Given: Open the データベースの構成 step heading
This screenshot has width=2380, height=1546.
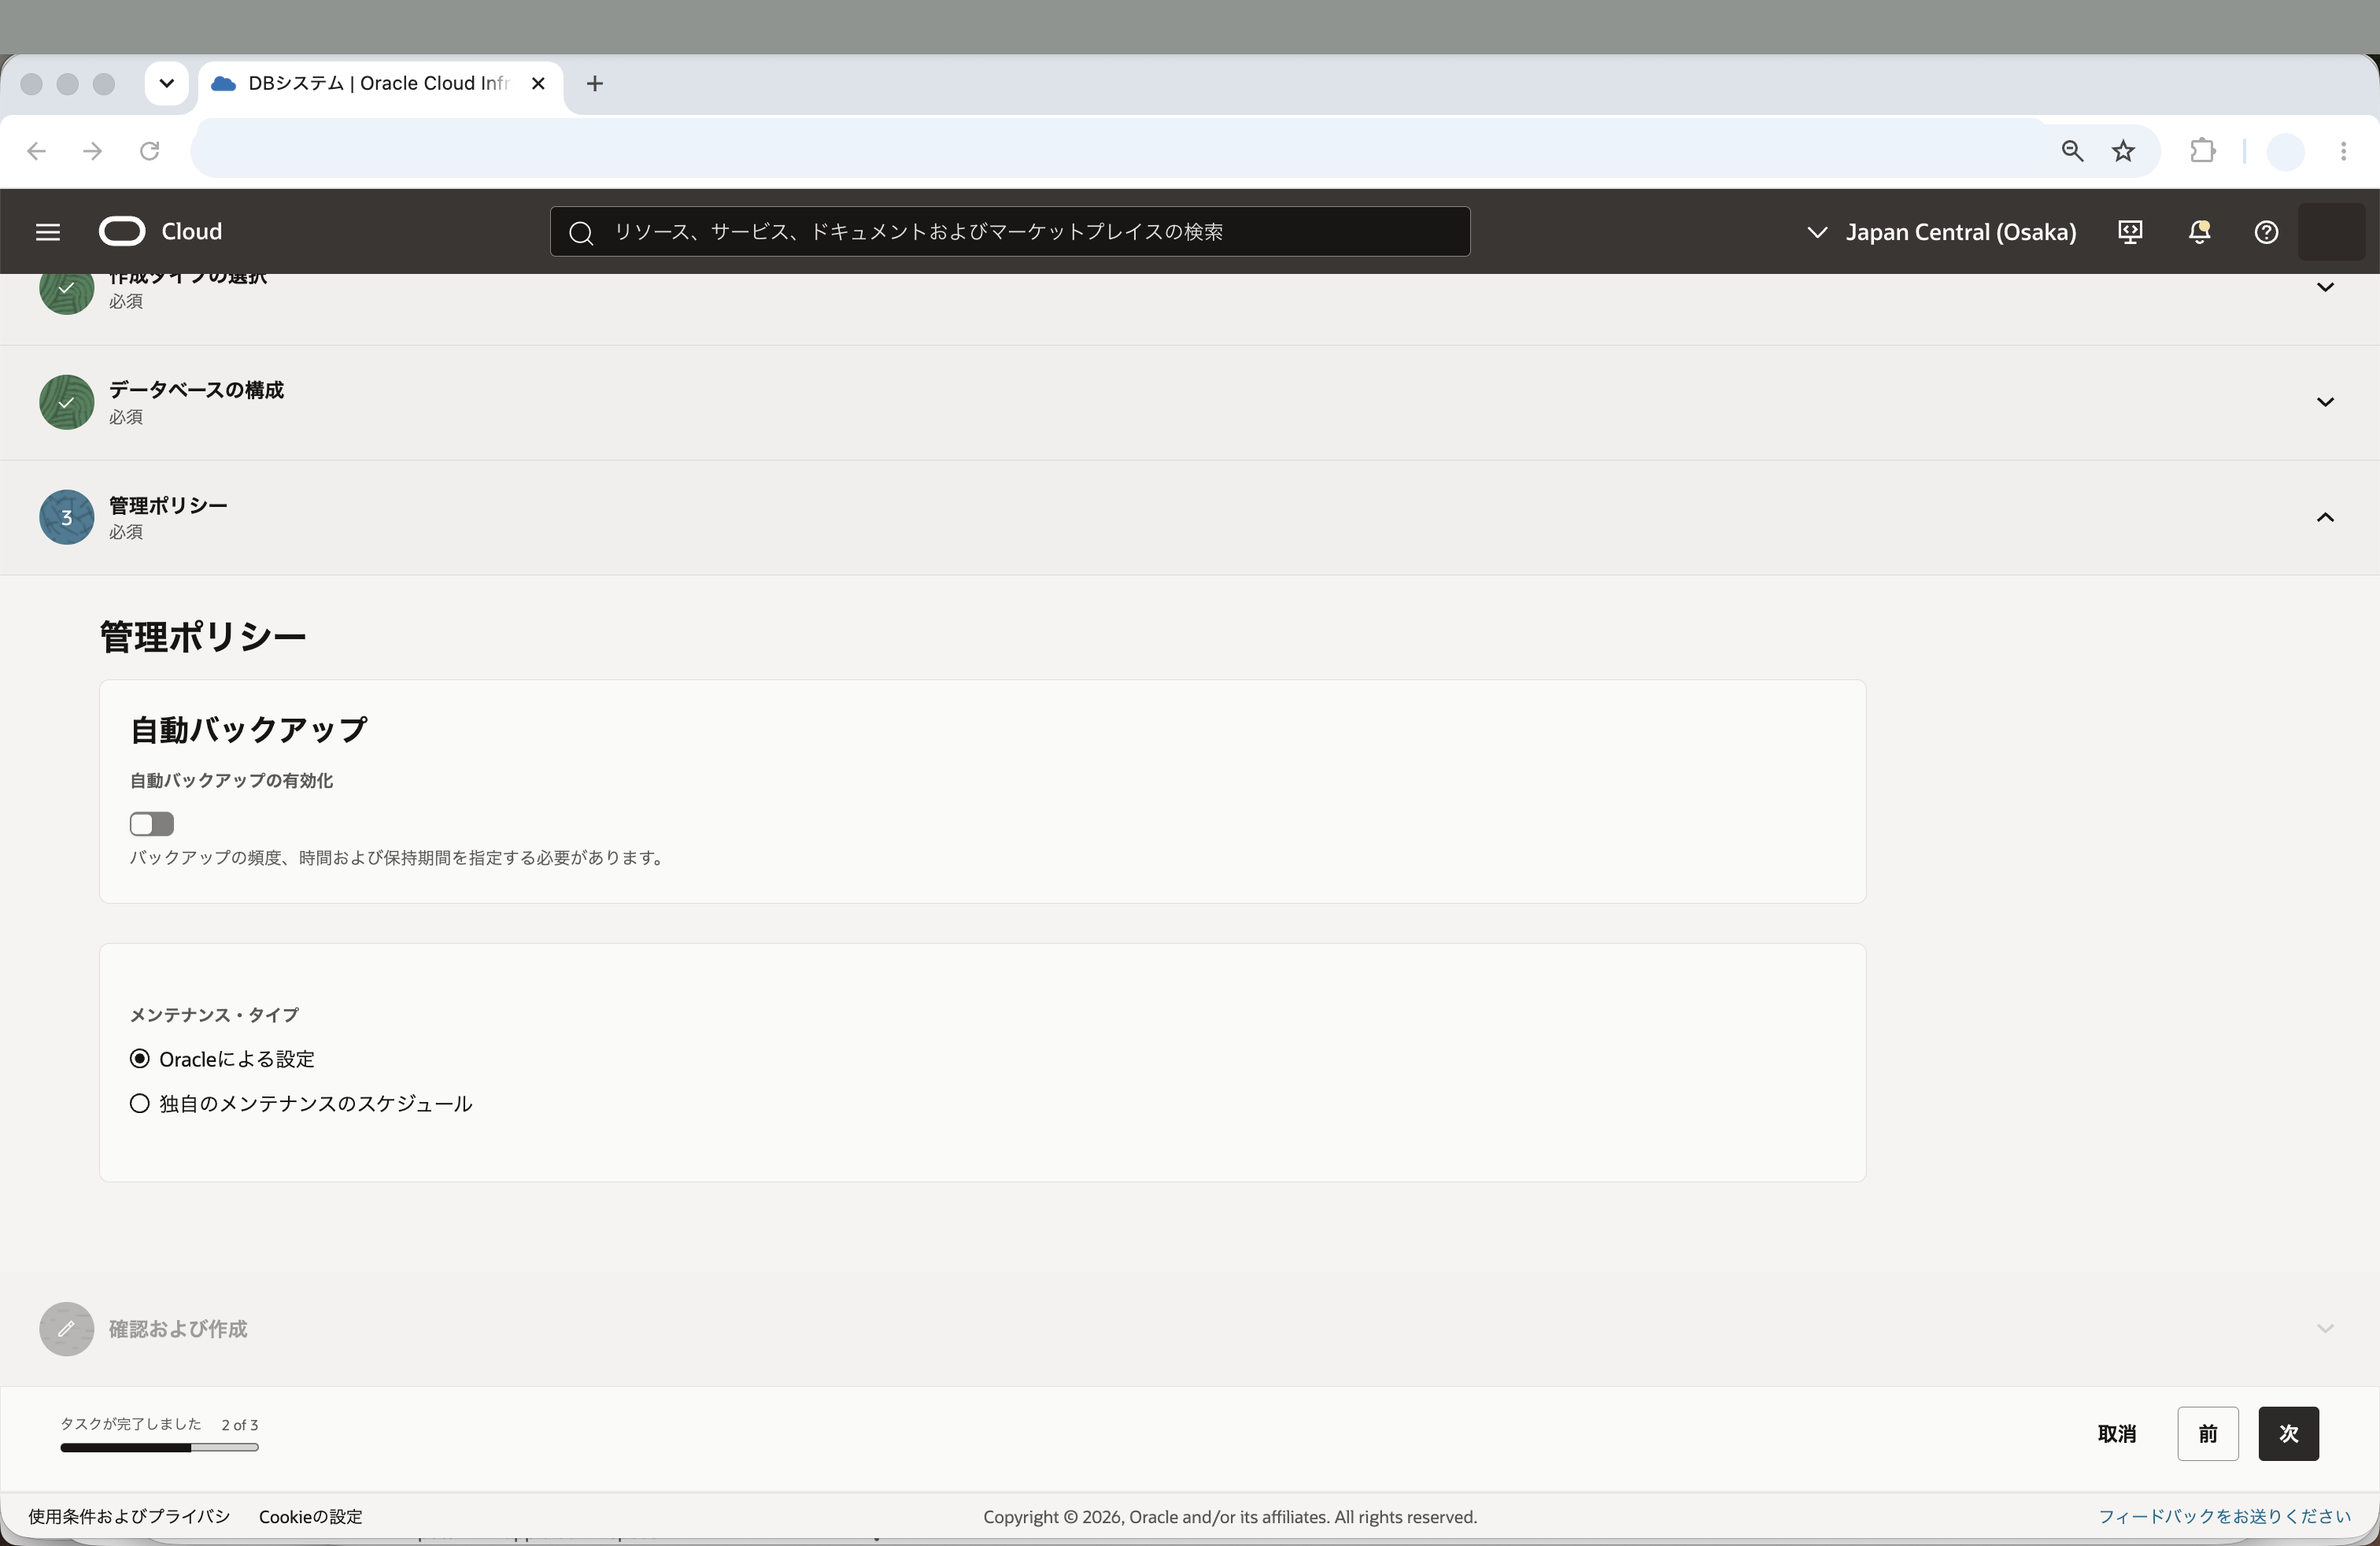Looking at the screenshot, I should pyautogui.click(x=196, y=390).
